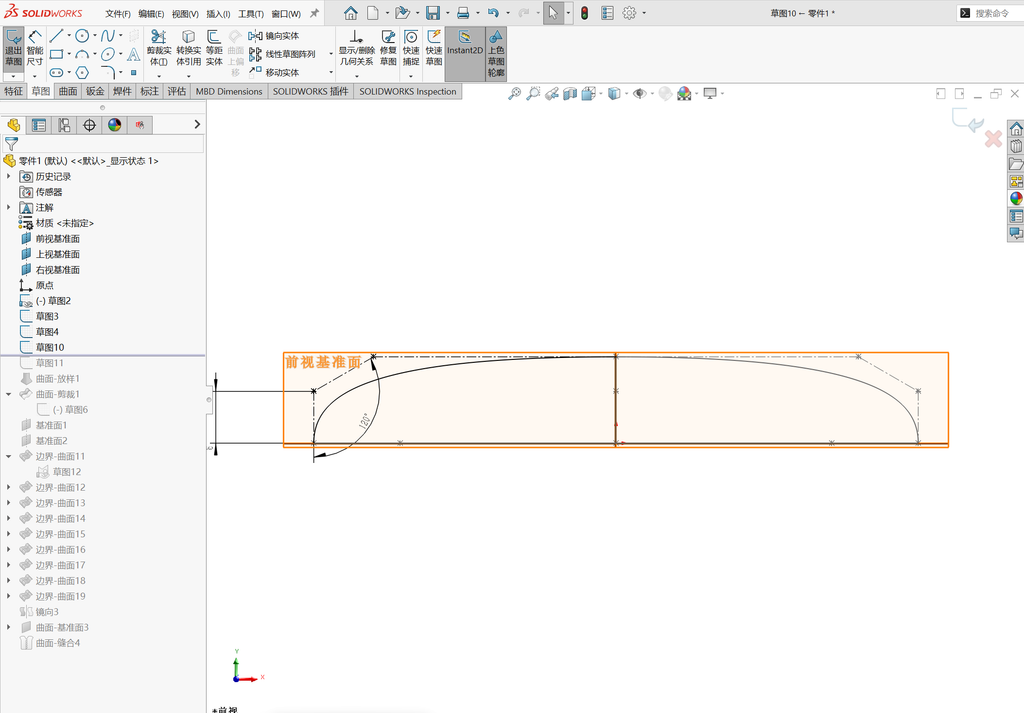Click Zoom to Fit in view toolbar
Screen dimensions: 1024x713
pos(515,93)
